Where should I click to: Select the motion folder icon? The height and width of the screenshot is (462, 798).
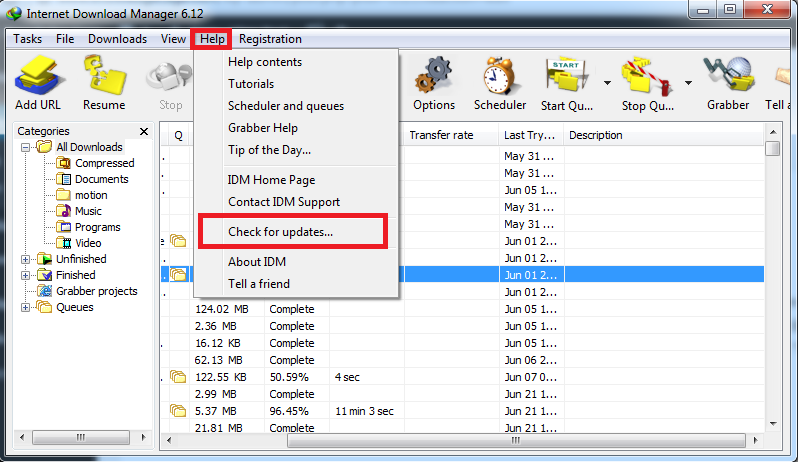[x=64, y=194]
